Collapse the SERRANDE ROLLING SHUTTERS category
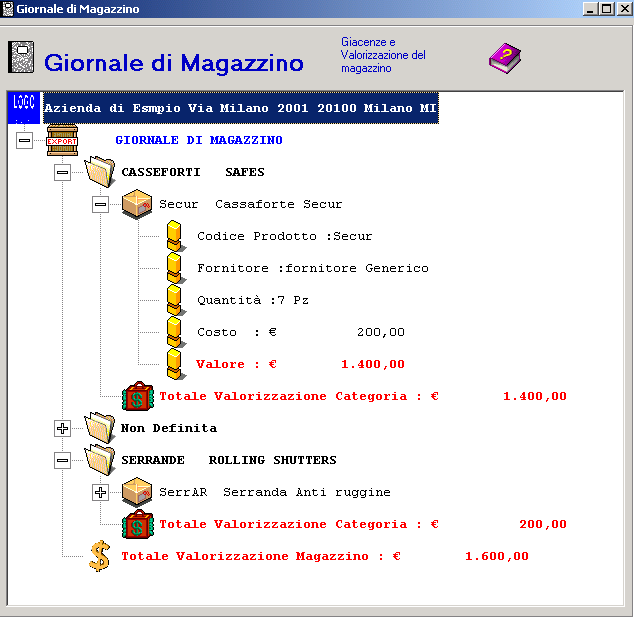 [x=62, y=460]
